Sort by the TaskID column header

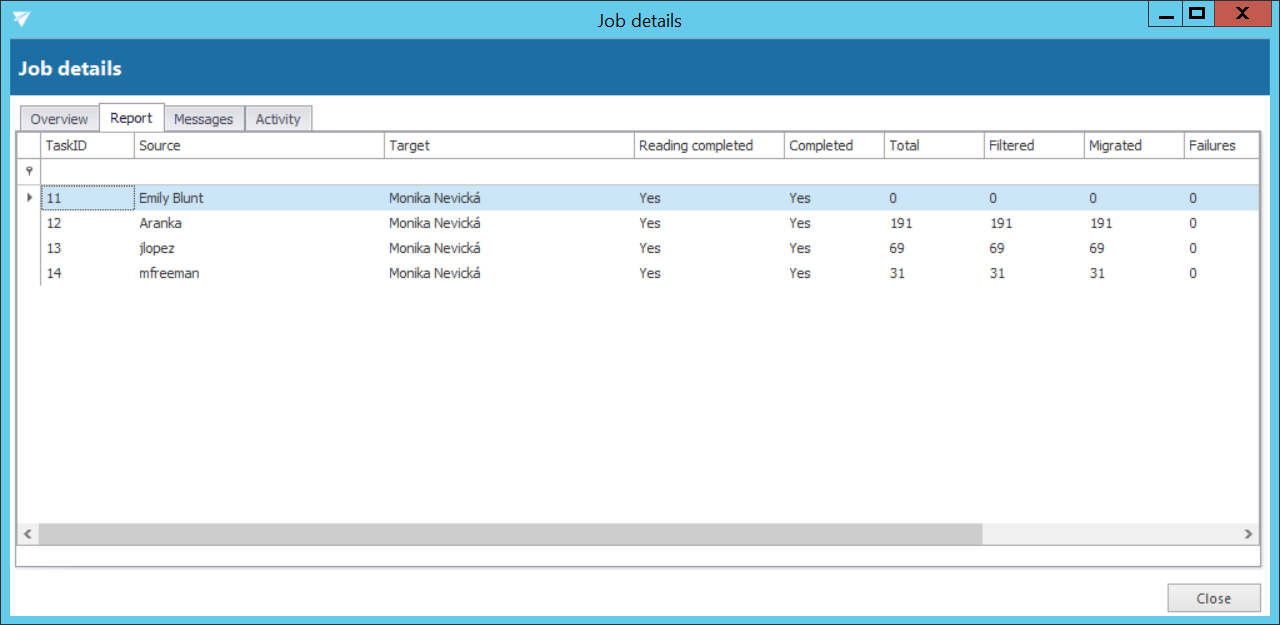click(x=87, y=146)
